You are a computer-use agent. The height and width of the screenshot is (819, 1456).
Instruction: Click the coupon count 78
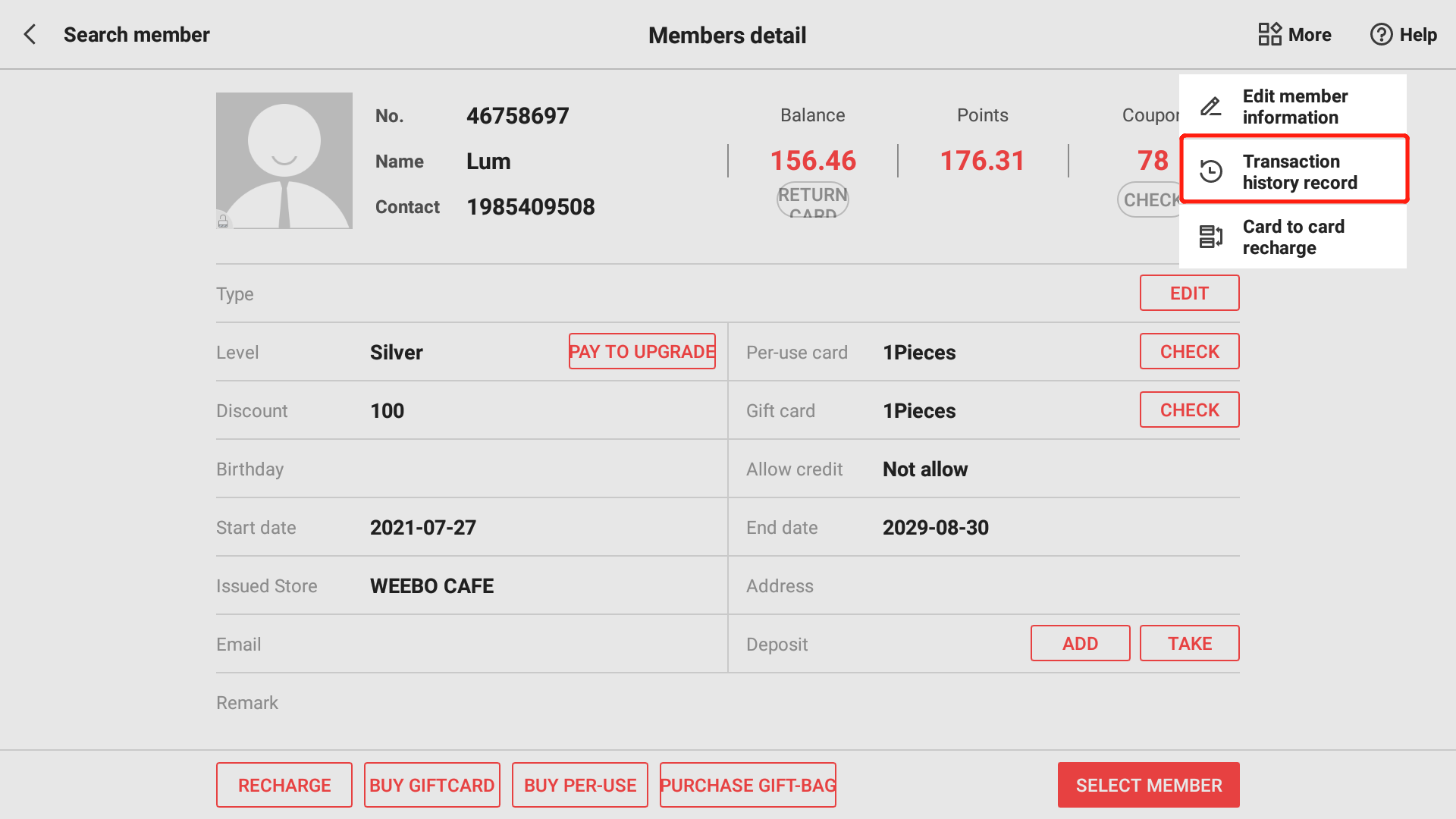click(1153, 160)
